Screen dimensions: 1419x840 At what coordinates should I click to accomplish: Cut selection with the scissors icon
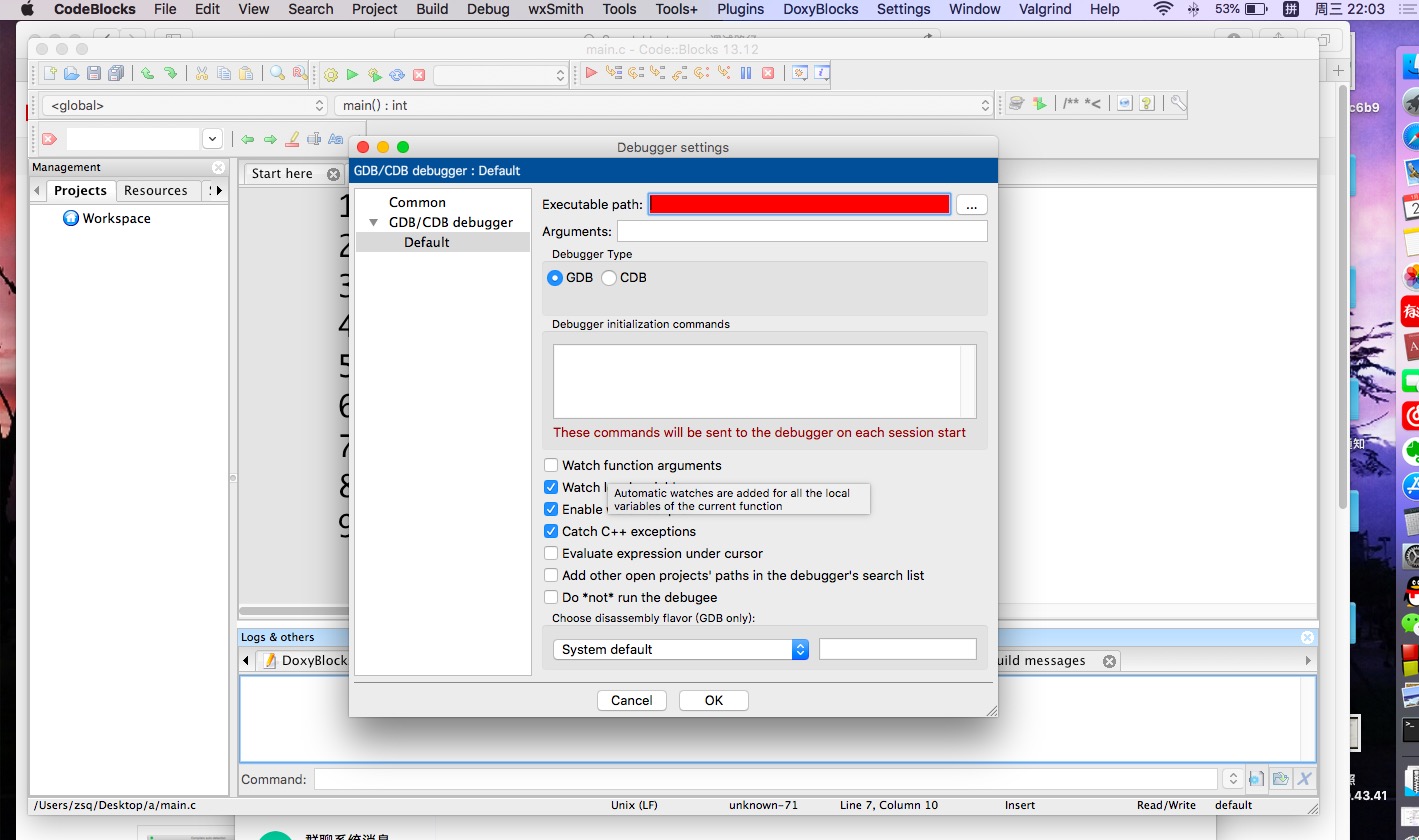tap(202, 74)
